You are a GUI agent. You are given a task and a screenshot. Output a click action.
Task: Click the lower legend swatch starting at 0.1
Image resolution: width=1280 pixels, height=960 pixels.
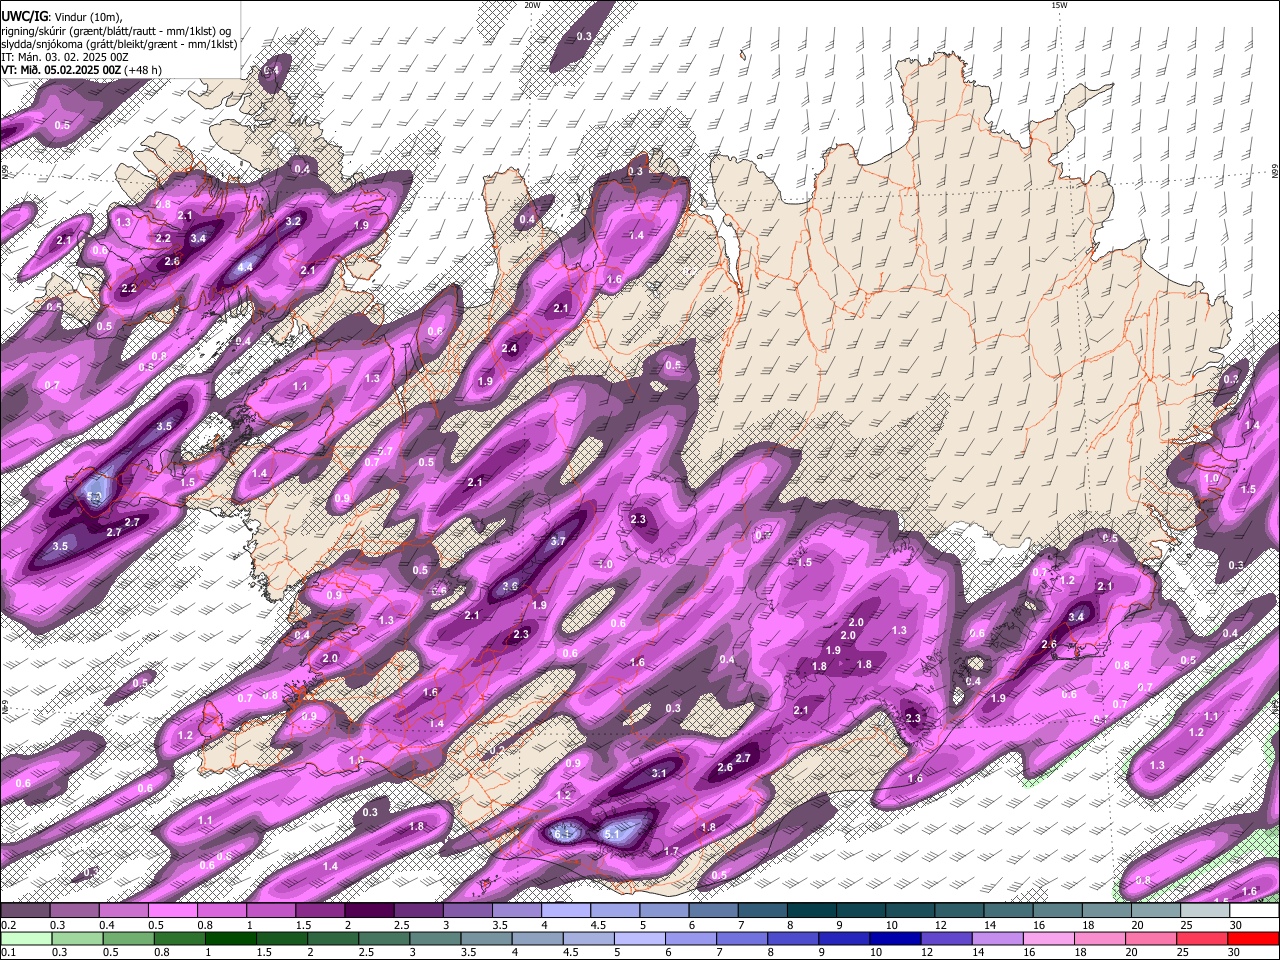click(x=26, y=939)
